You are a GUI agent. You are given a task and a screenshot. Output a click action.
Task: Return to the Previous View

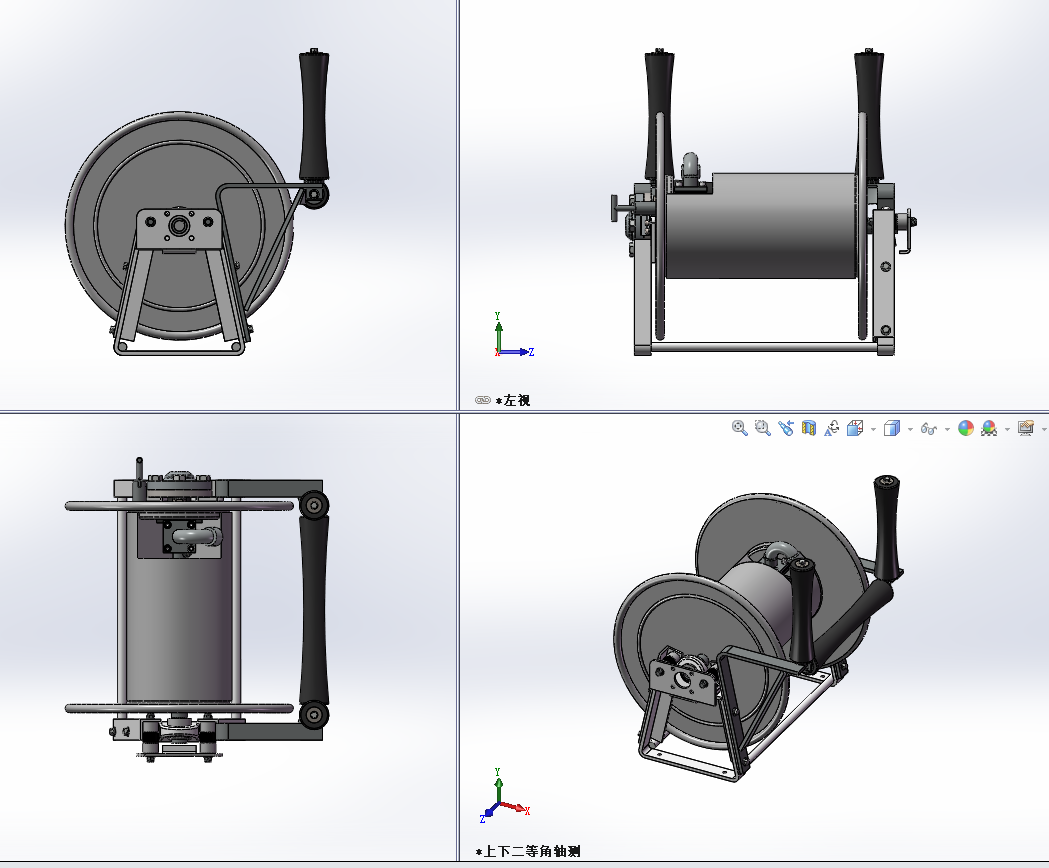(786, 428)
